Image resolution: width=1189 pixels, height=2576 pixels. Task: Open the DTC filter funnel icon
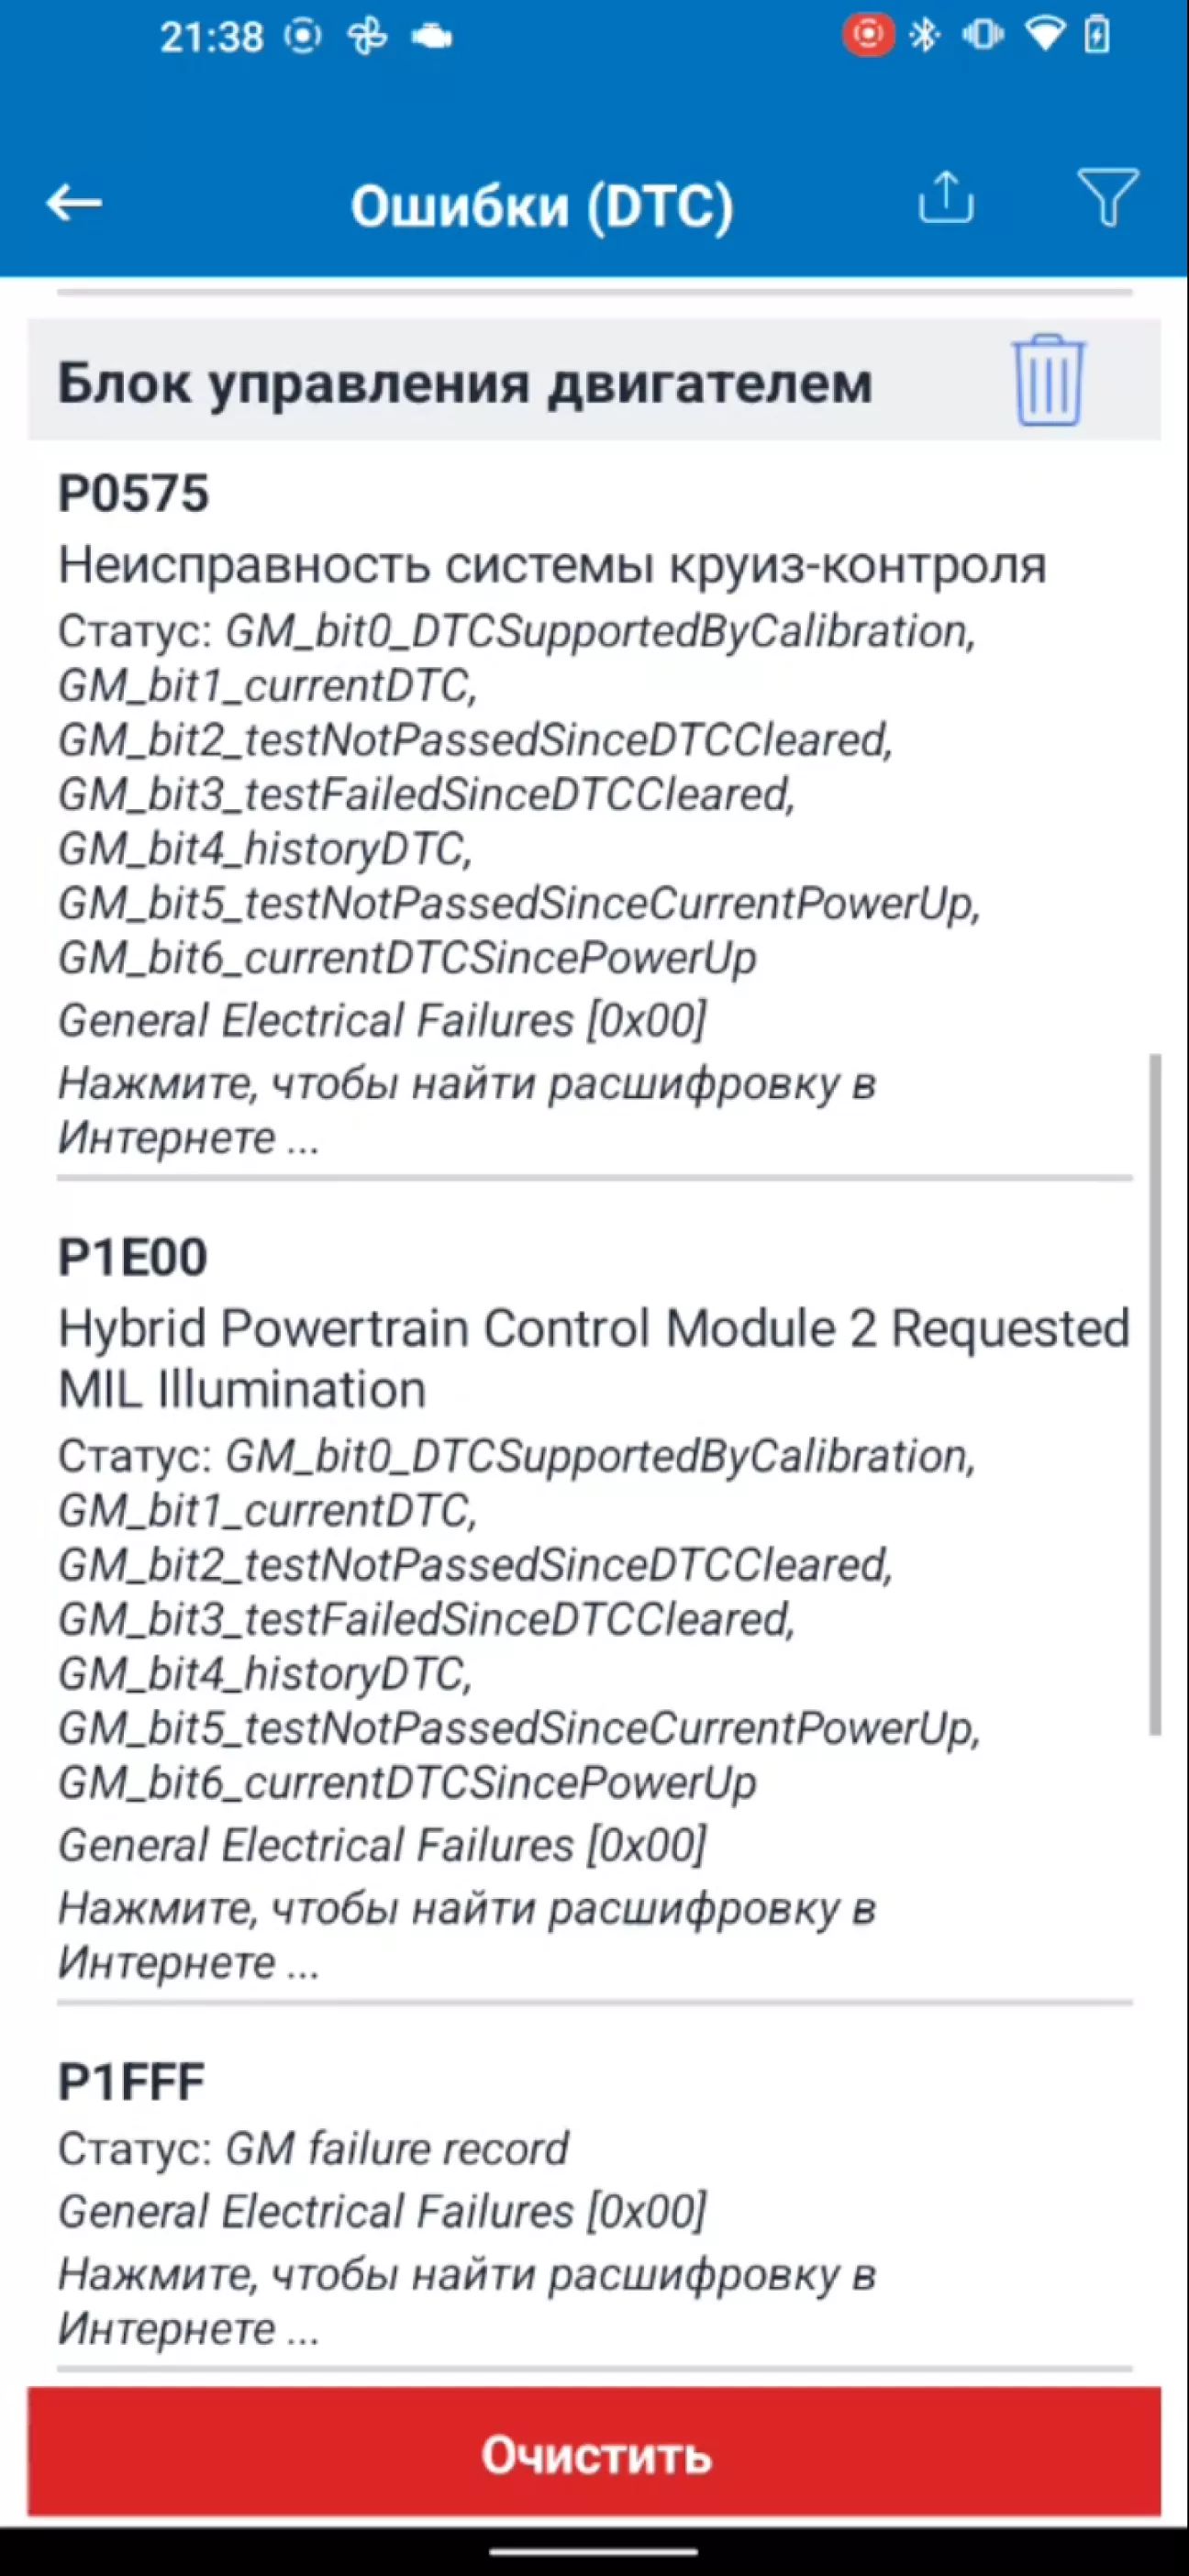(x=1107, y=197)
